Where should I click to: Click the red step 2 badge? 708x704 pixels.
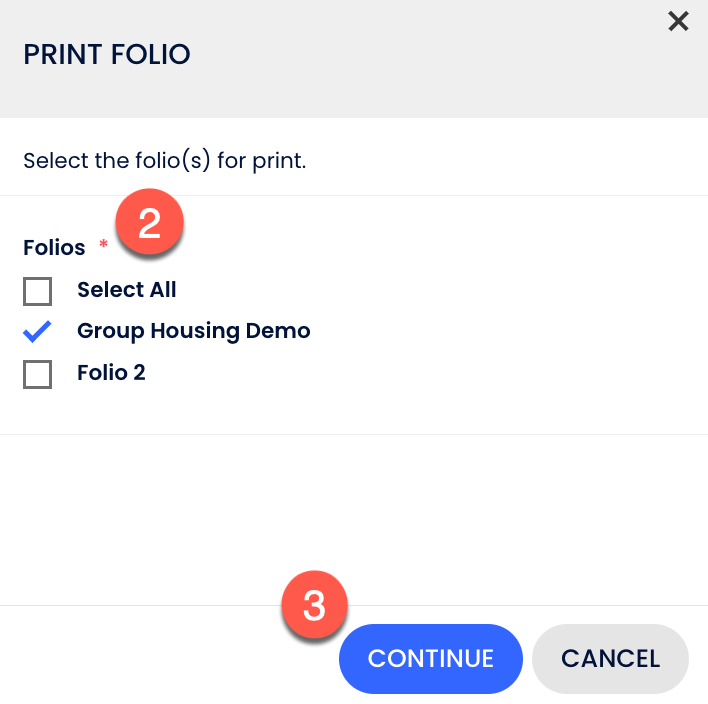[x=149, y=224]
